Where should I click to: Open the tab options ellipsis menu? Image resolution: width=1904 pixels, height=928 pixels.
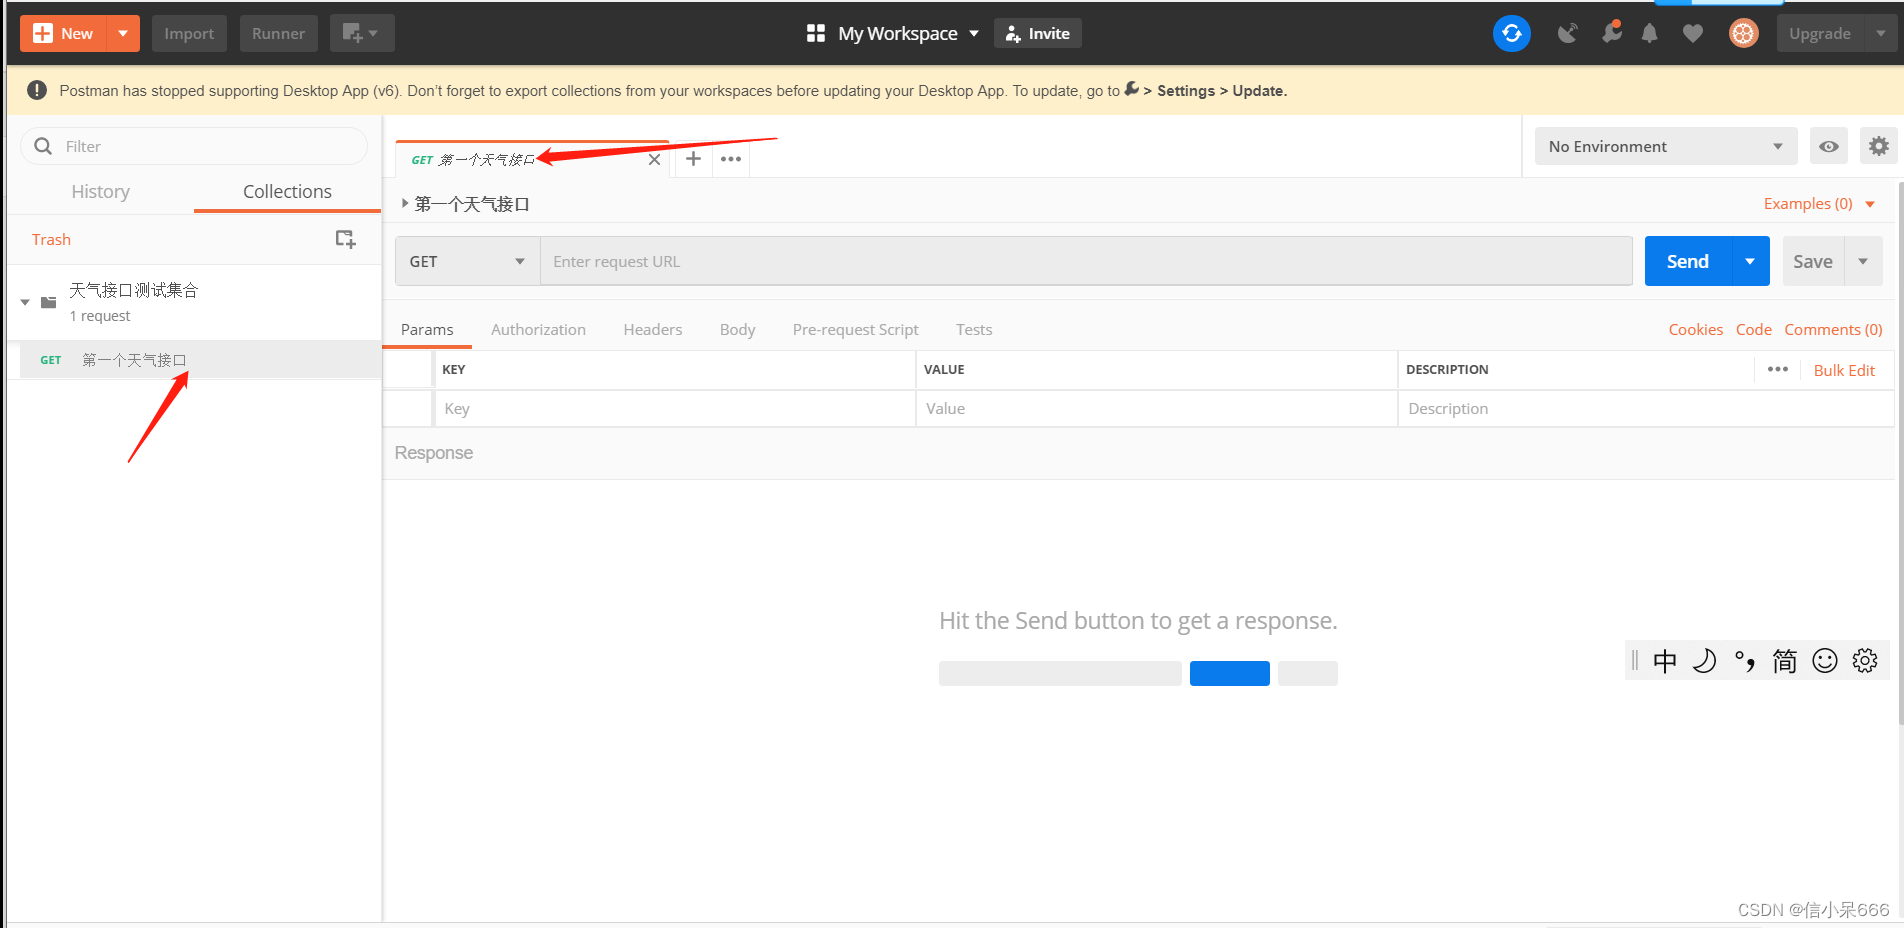click(x=731, y=158)
